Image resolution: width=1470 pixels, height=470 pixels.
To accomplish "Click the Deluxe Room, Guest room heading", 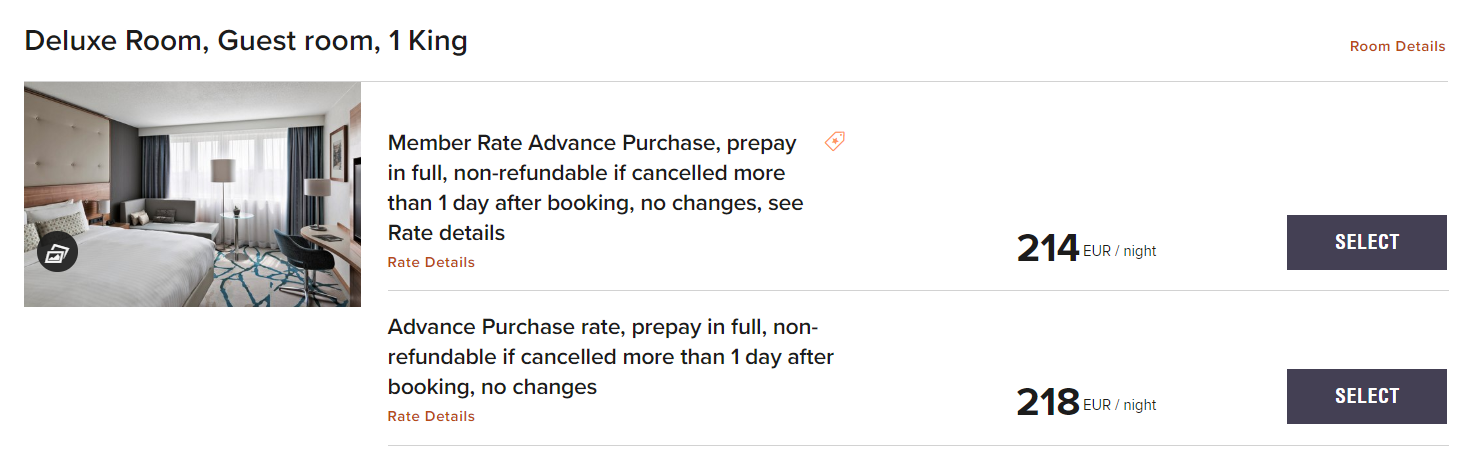I will pyautogui.click(x=246, y=41).
